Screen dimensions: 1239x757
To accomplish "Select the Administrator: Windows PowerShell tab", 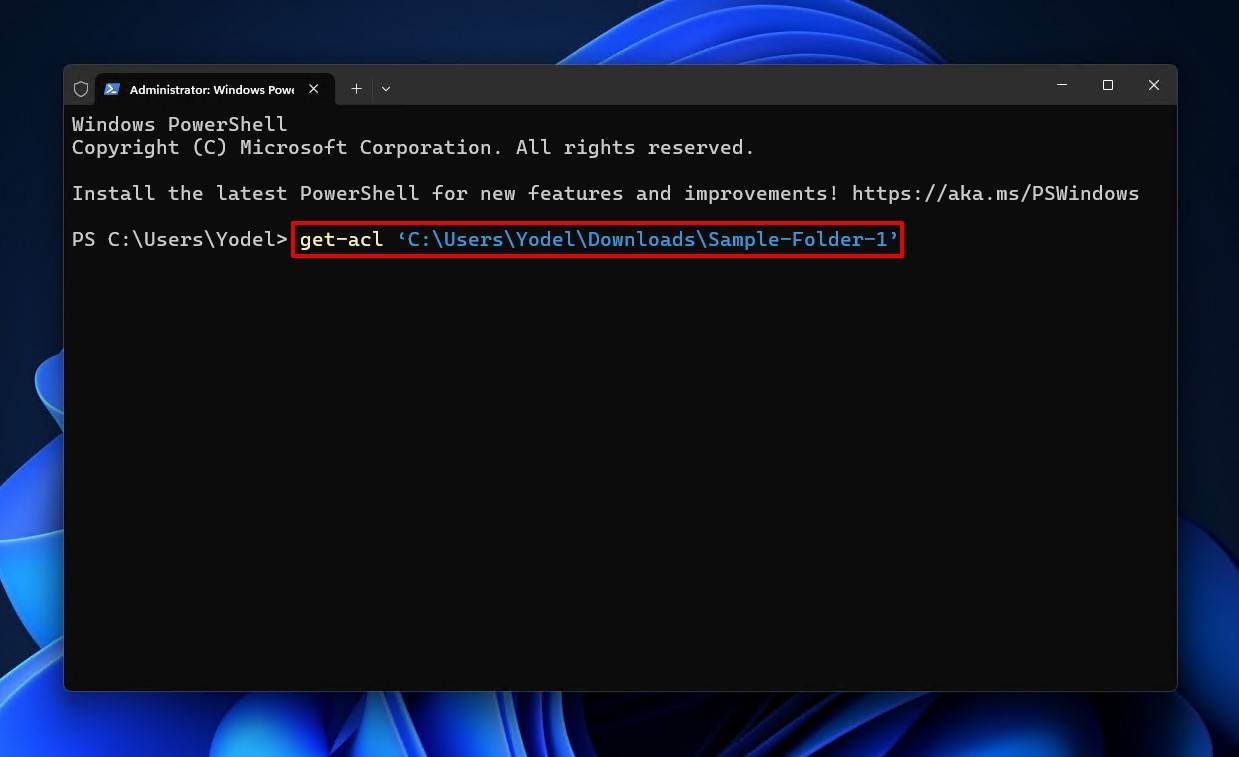I will (x=213, y=89).
